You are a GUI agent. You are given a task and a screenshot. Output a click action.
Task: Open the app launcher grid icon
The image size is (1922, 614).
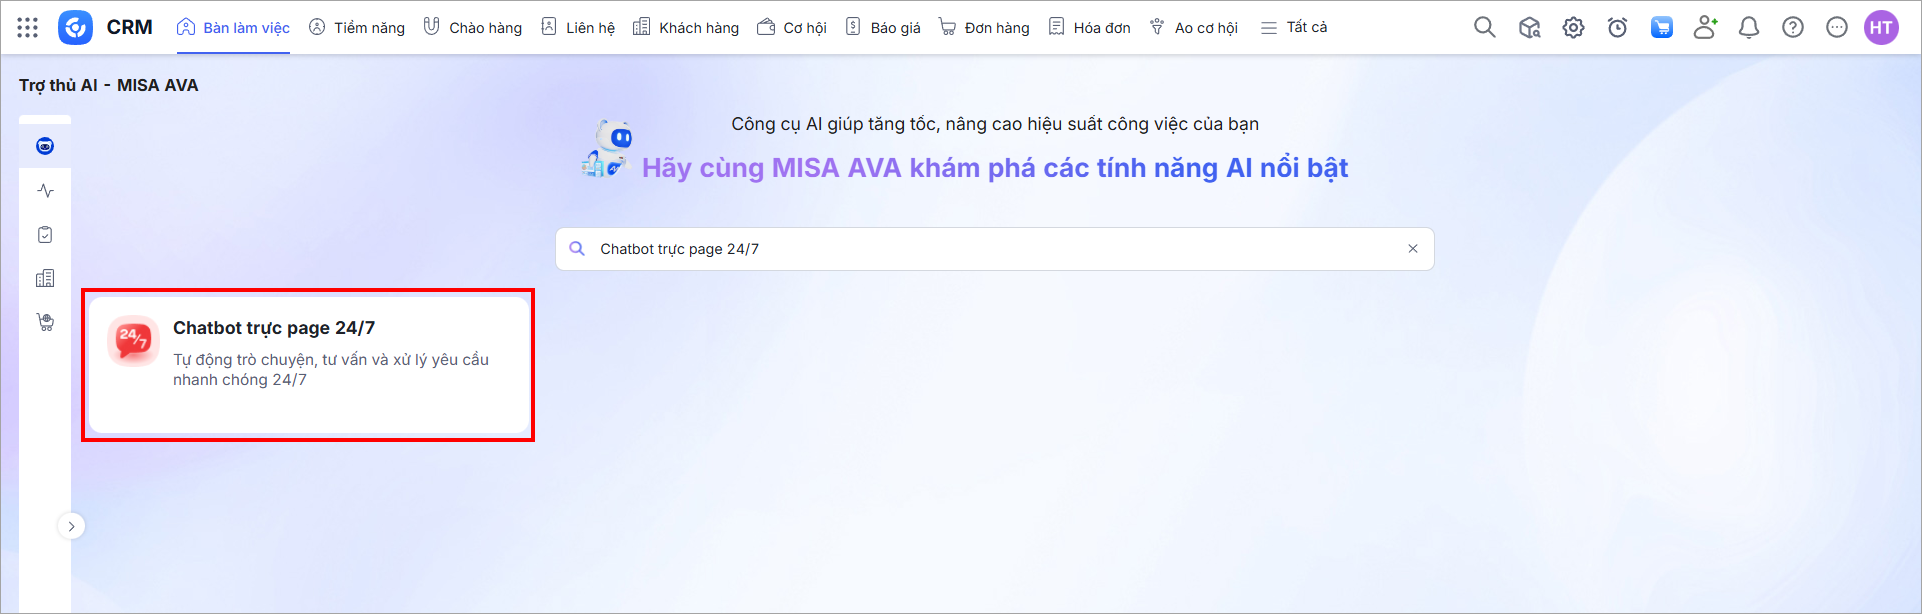pos(28,28)
